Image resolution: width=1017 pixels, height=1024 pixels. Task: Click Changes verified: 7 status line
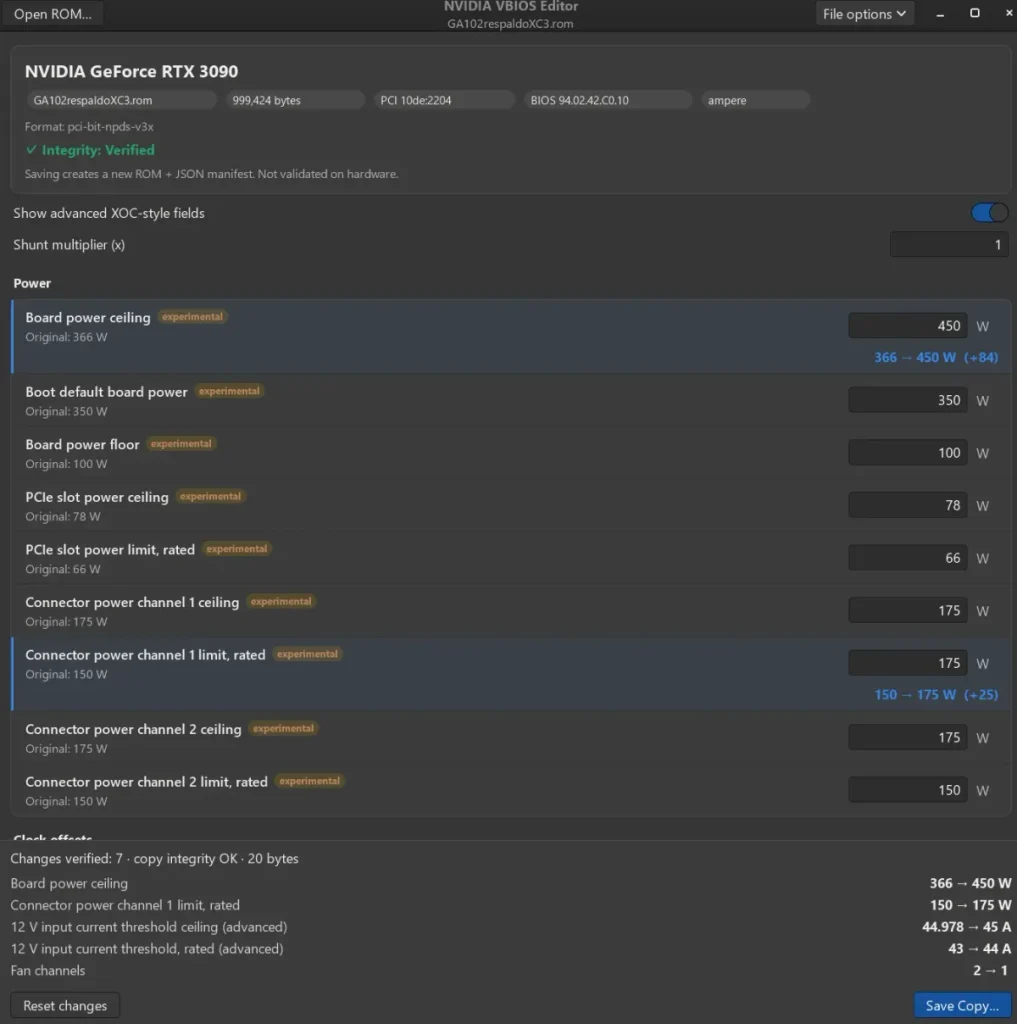[x=154, y=859]
